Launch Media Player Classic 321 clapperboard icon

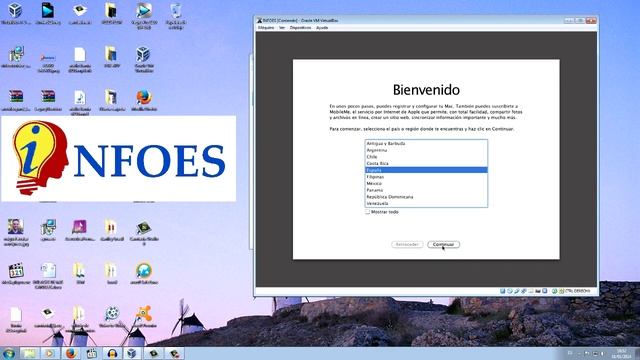(16, 270)
